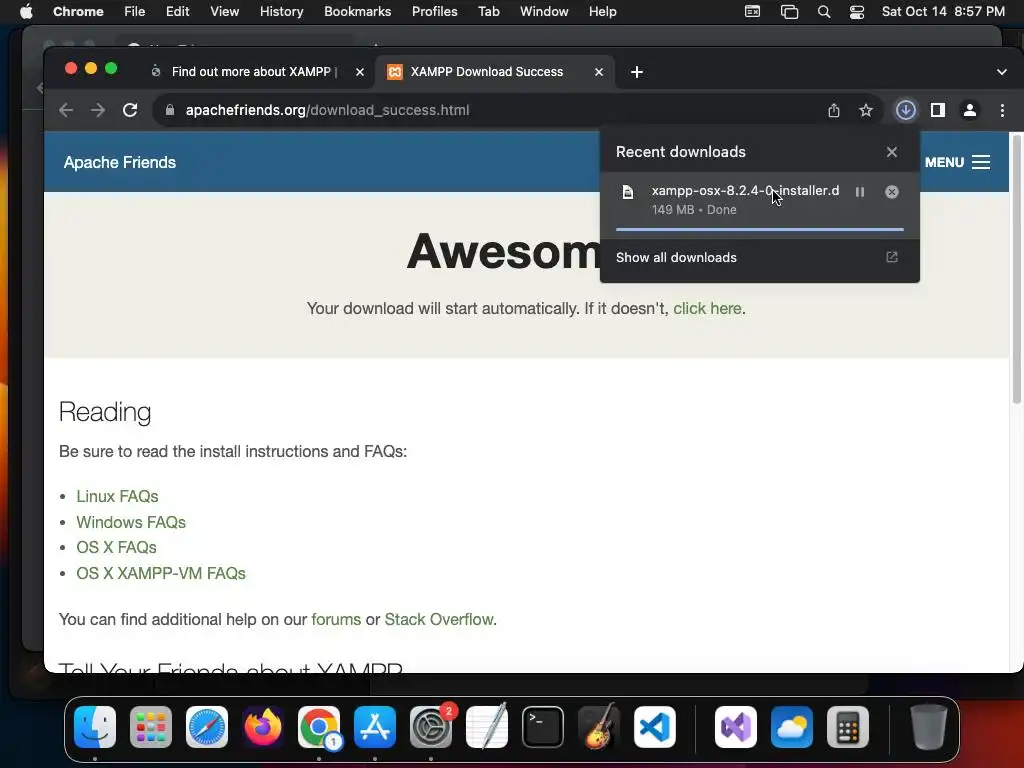The width and height of the screenshot is (1024, 768).
Task: Open the Chrome application menu
Action: [x=78, y=12]
